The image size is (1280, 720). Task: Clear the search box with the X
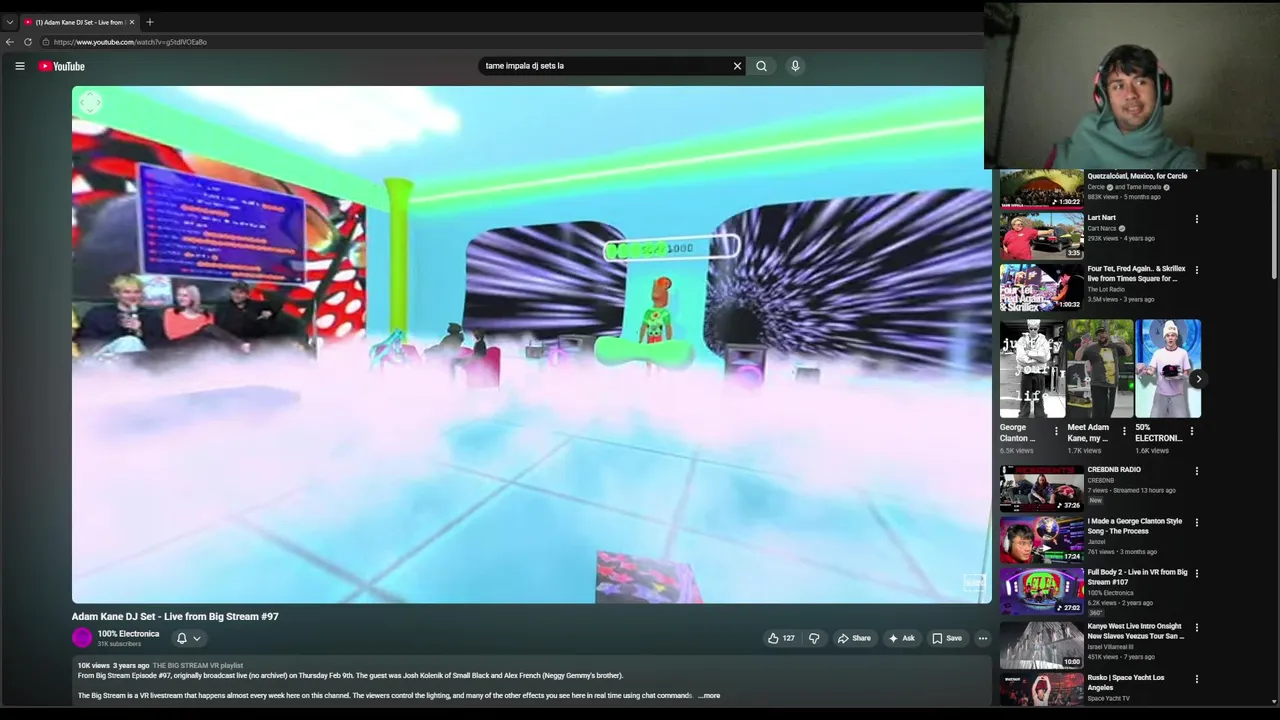(x=737, y=66)
